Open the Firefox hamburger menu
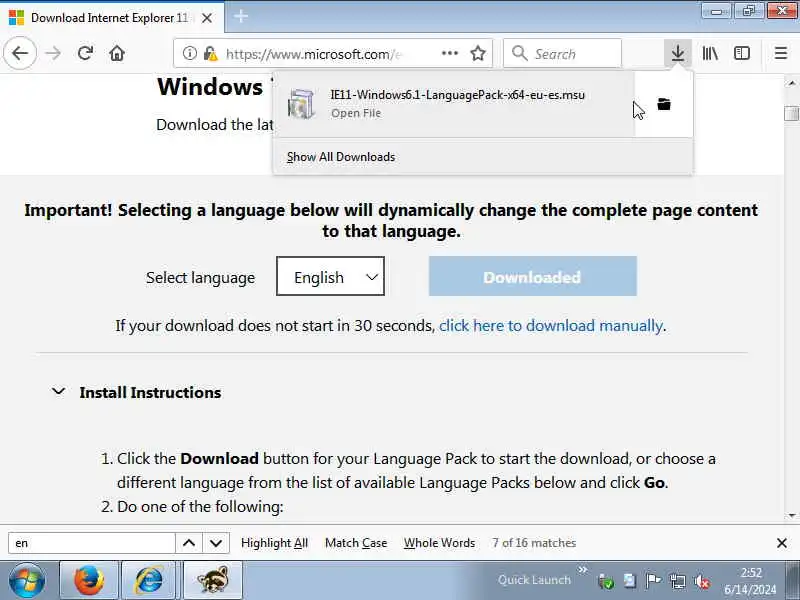Screen dimensions: 800x600 click(781, 53)
